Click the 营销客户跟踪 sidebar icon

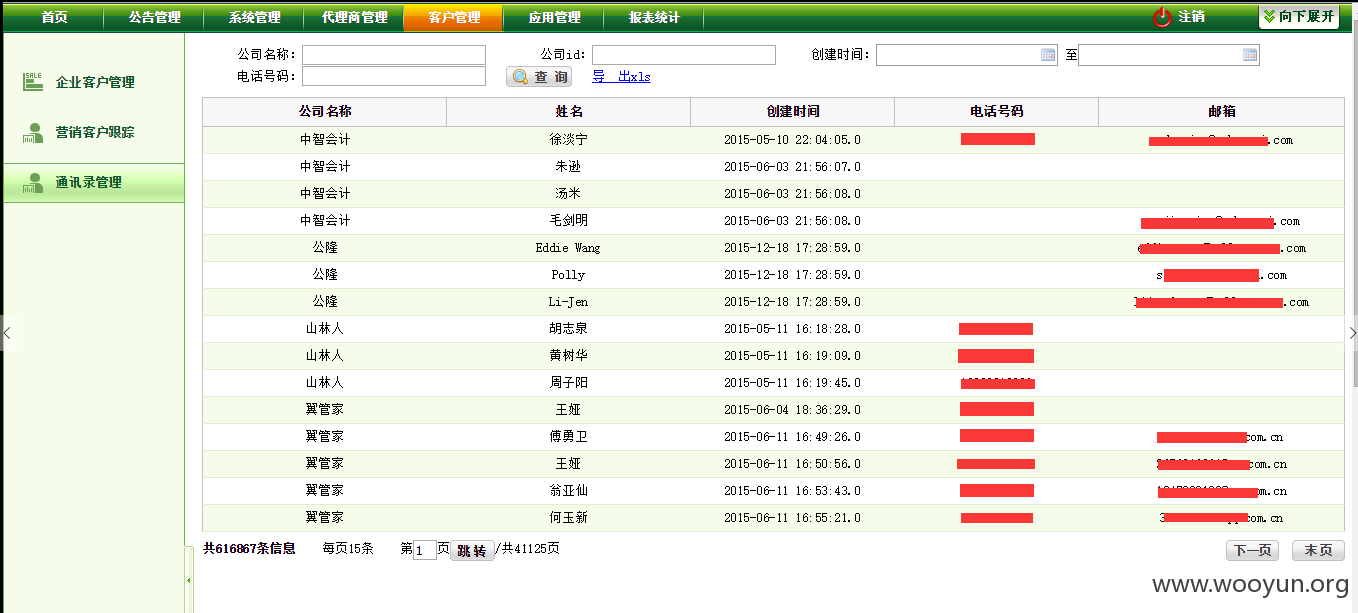pyautogui.click(x=33, y=132)
